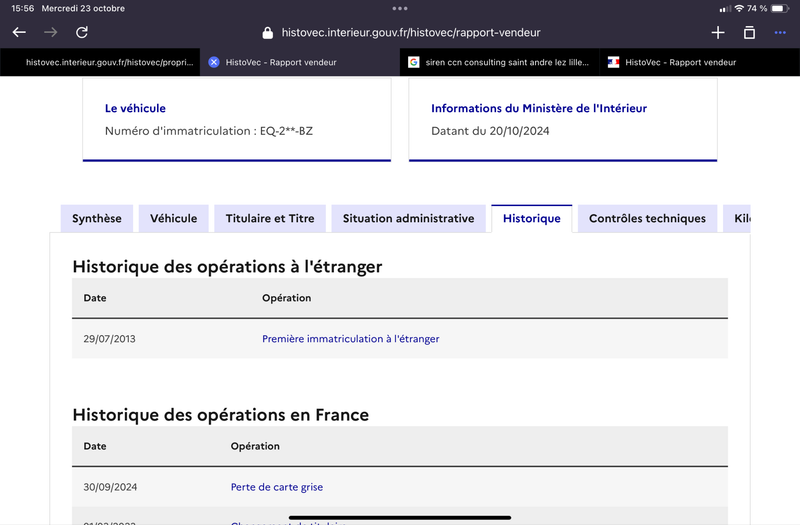Reload the page with the refresh icon
The image size is (800, 525).
[x=82, y=32]
